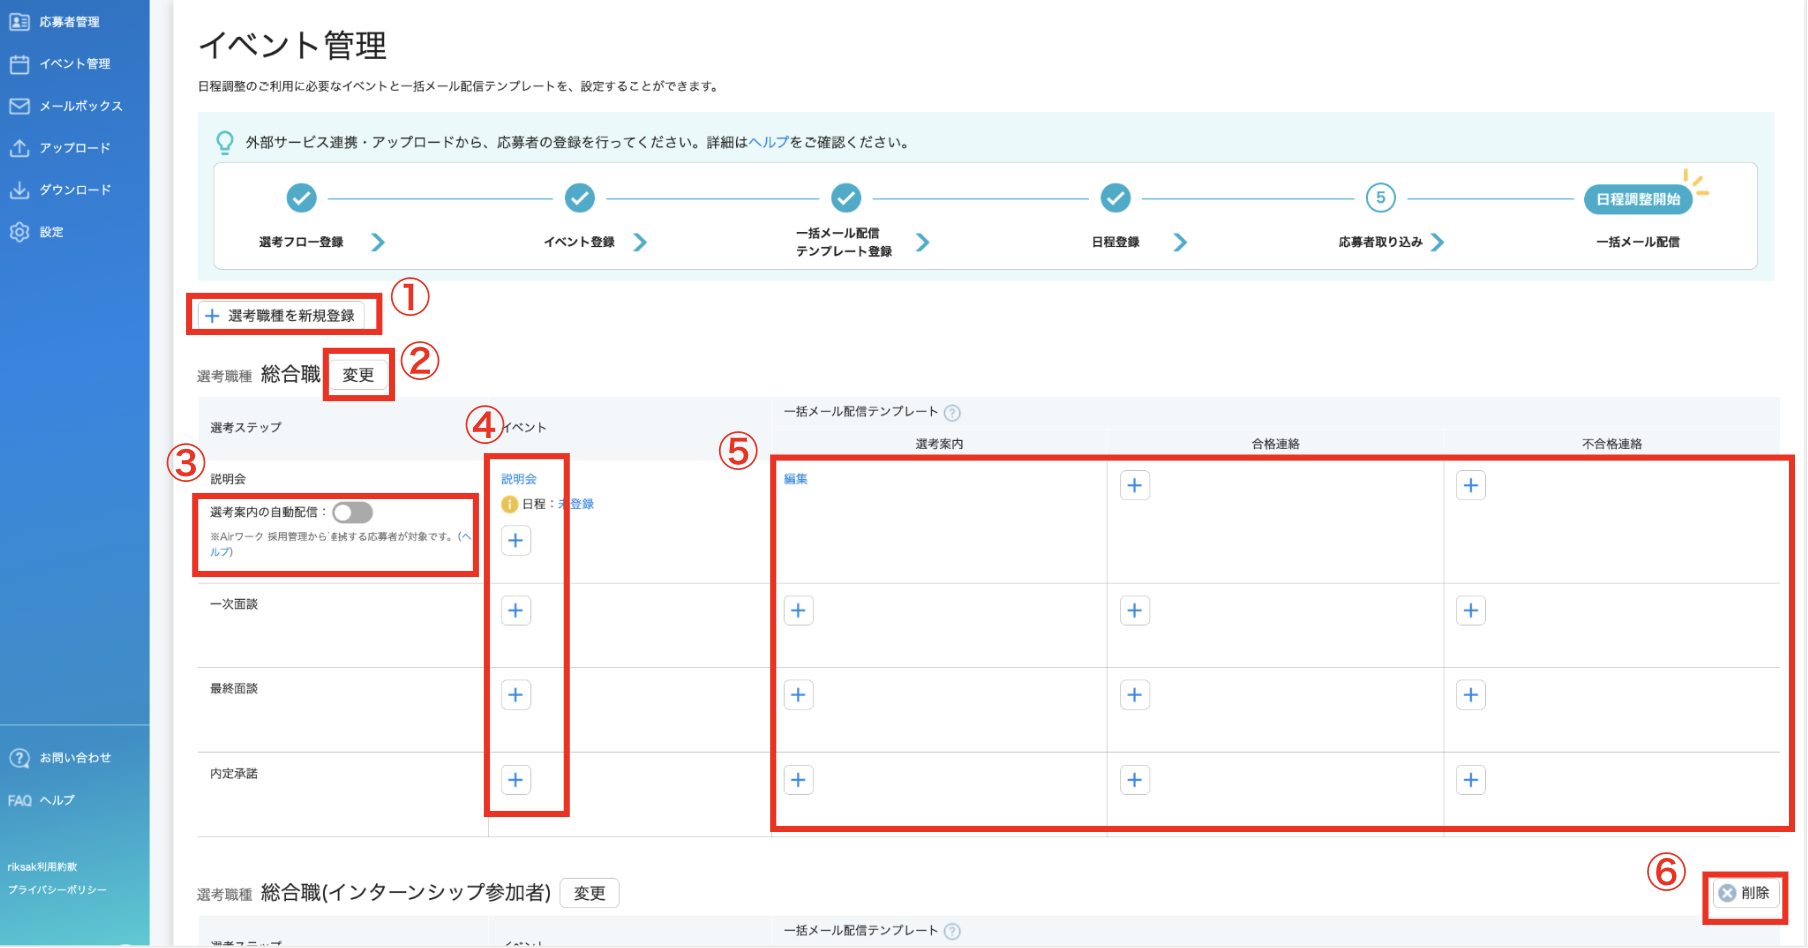Click 変更 beside 総合職(インターンシップ参加者)
This screenshot has width=1808, height=948.
(589, 893)
